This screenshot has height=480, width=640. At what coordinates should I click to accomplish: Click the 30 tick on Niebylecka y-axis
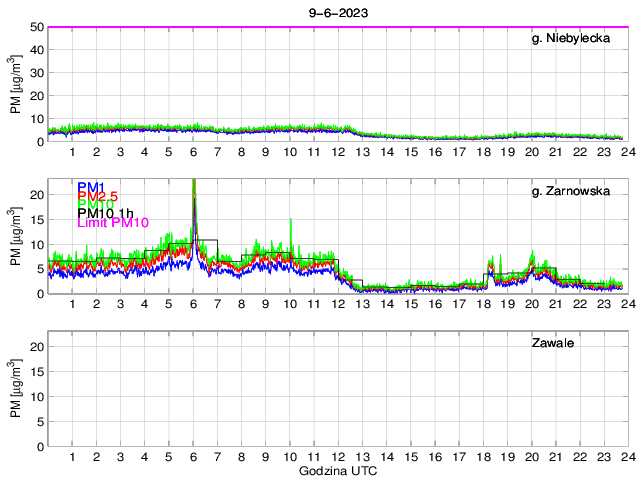pyautogui.click(x=37, y=73)
